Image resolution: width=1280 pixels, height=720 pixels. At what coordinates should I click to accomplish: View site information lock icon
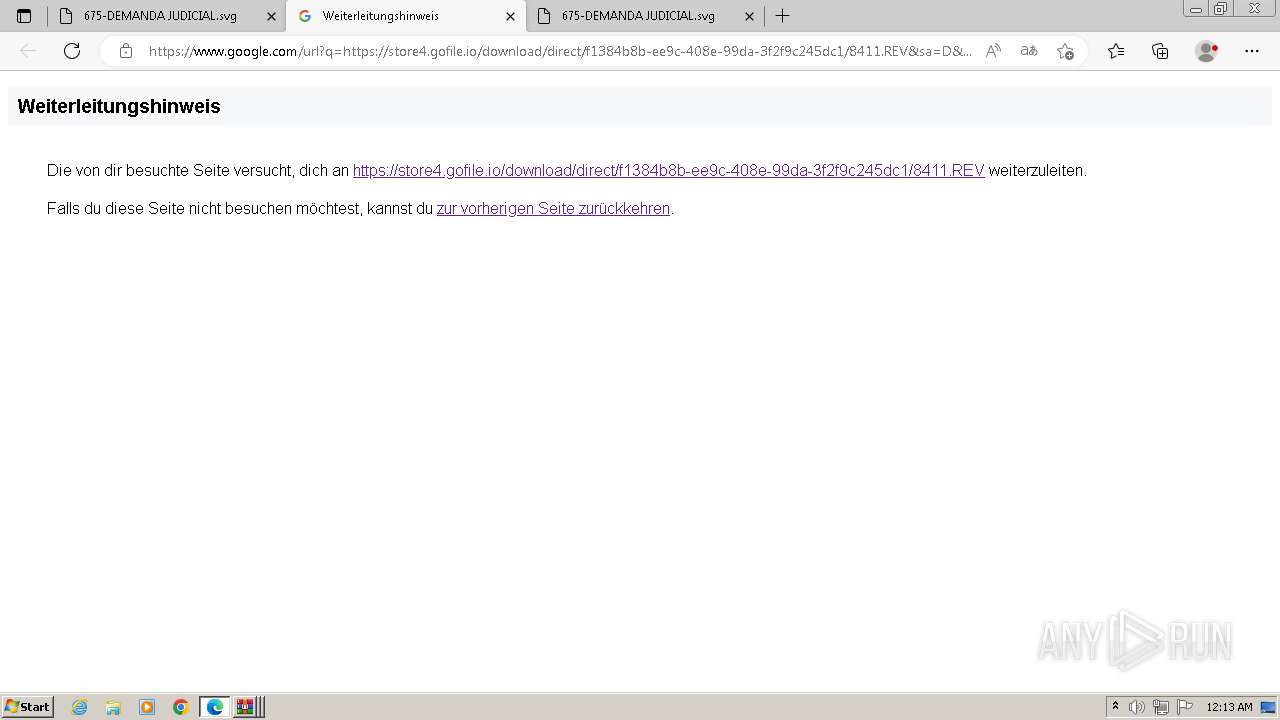coord(126,51)
